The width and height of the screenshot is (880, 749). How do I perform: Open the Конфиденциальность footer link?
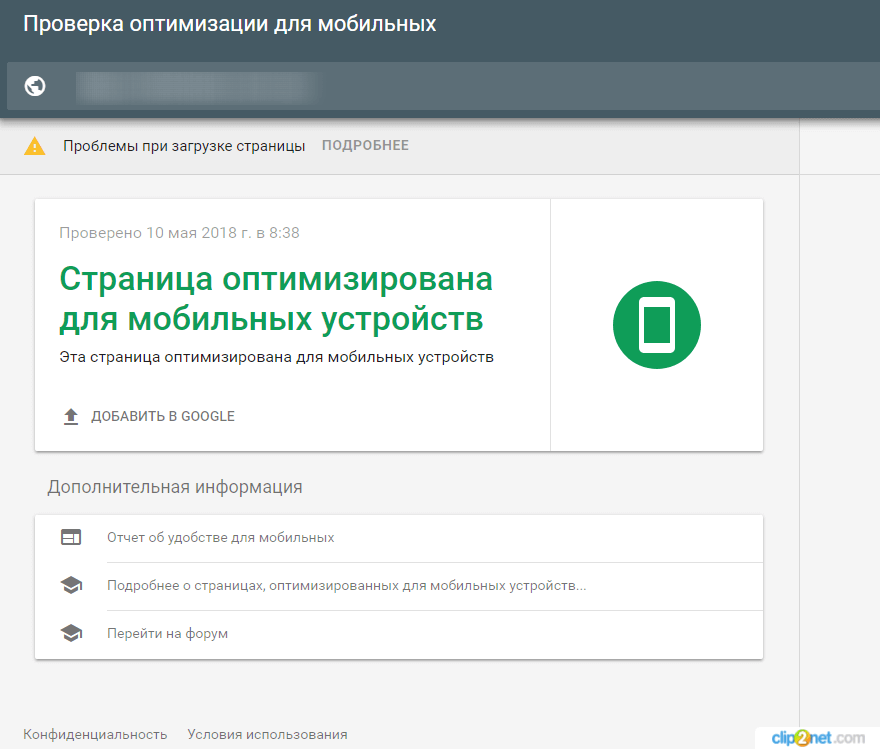click(95, 734)
